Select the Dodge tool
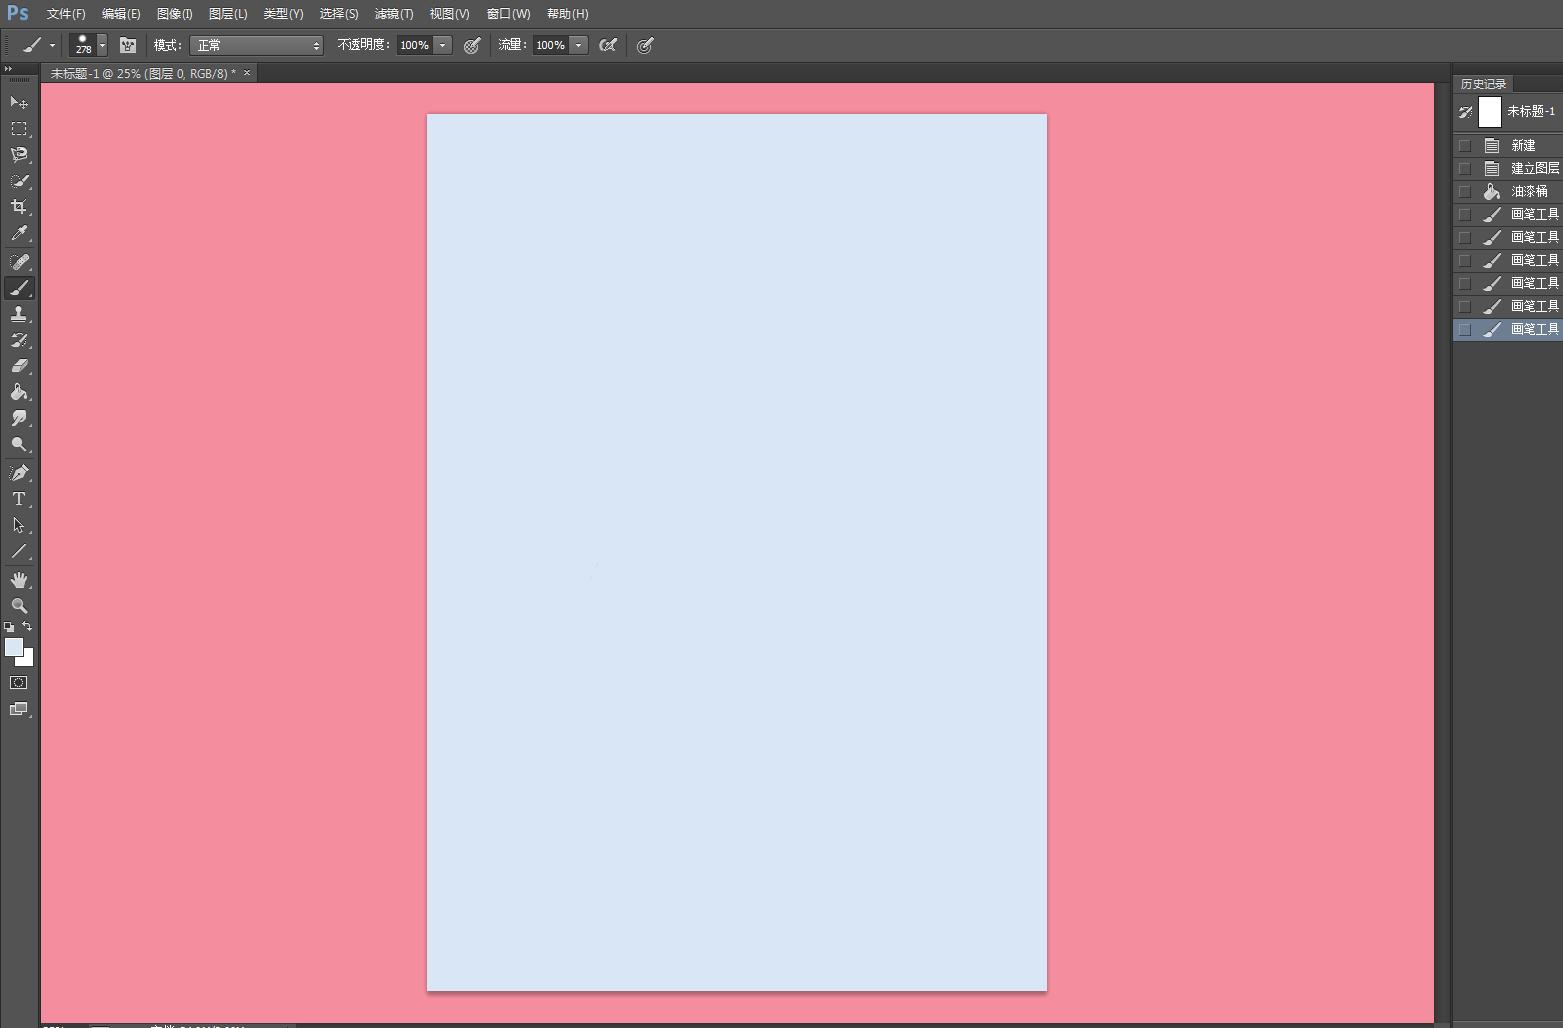This screenshot has height=1028, width=1563. 19,445
